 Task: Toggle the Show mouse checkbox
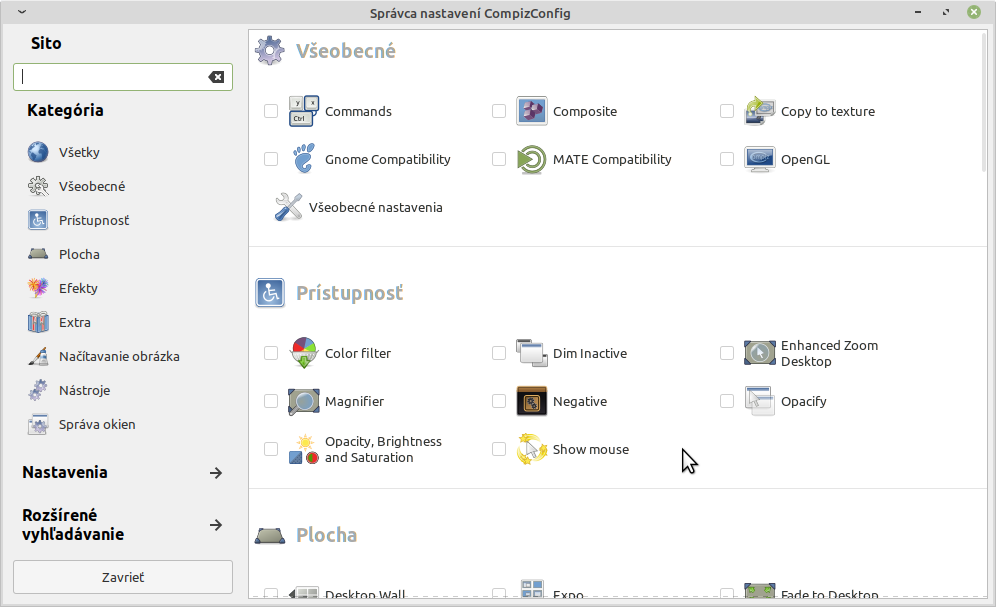coord(499,450)
